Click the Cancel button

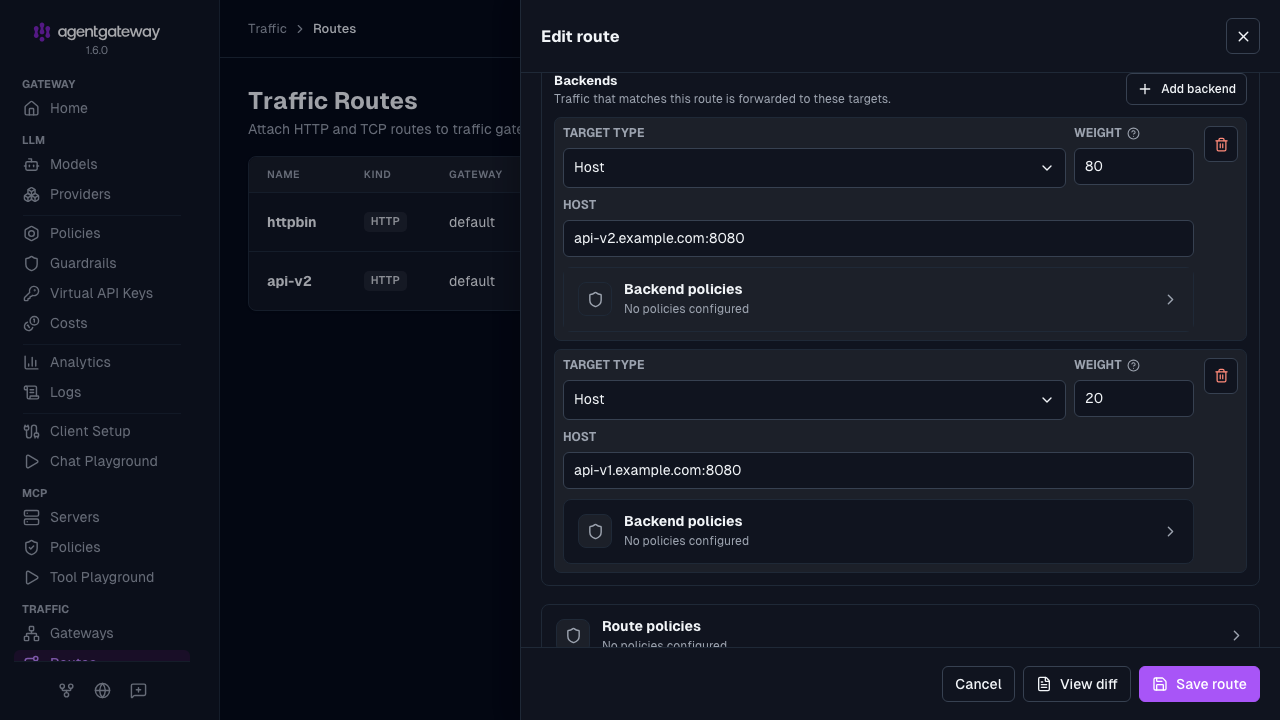click(x=978, y=684)
